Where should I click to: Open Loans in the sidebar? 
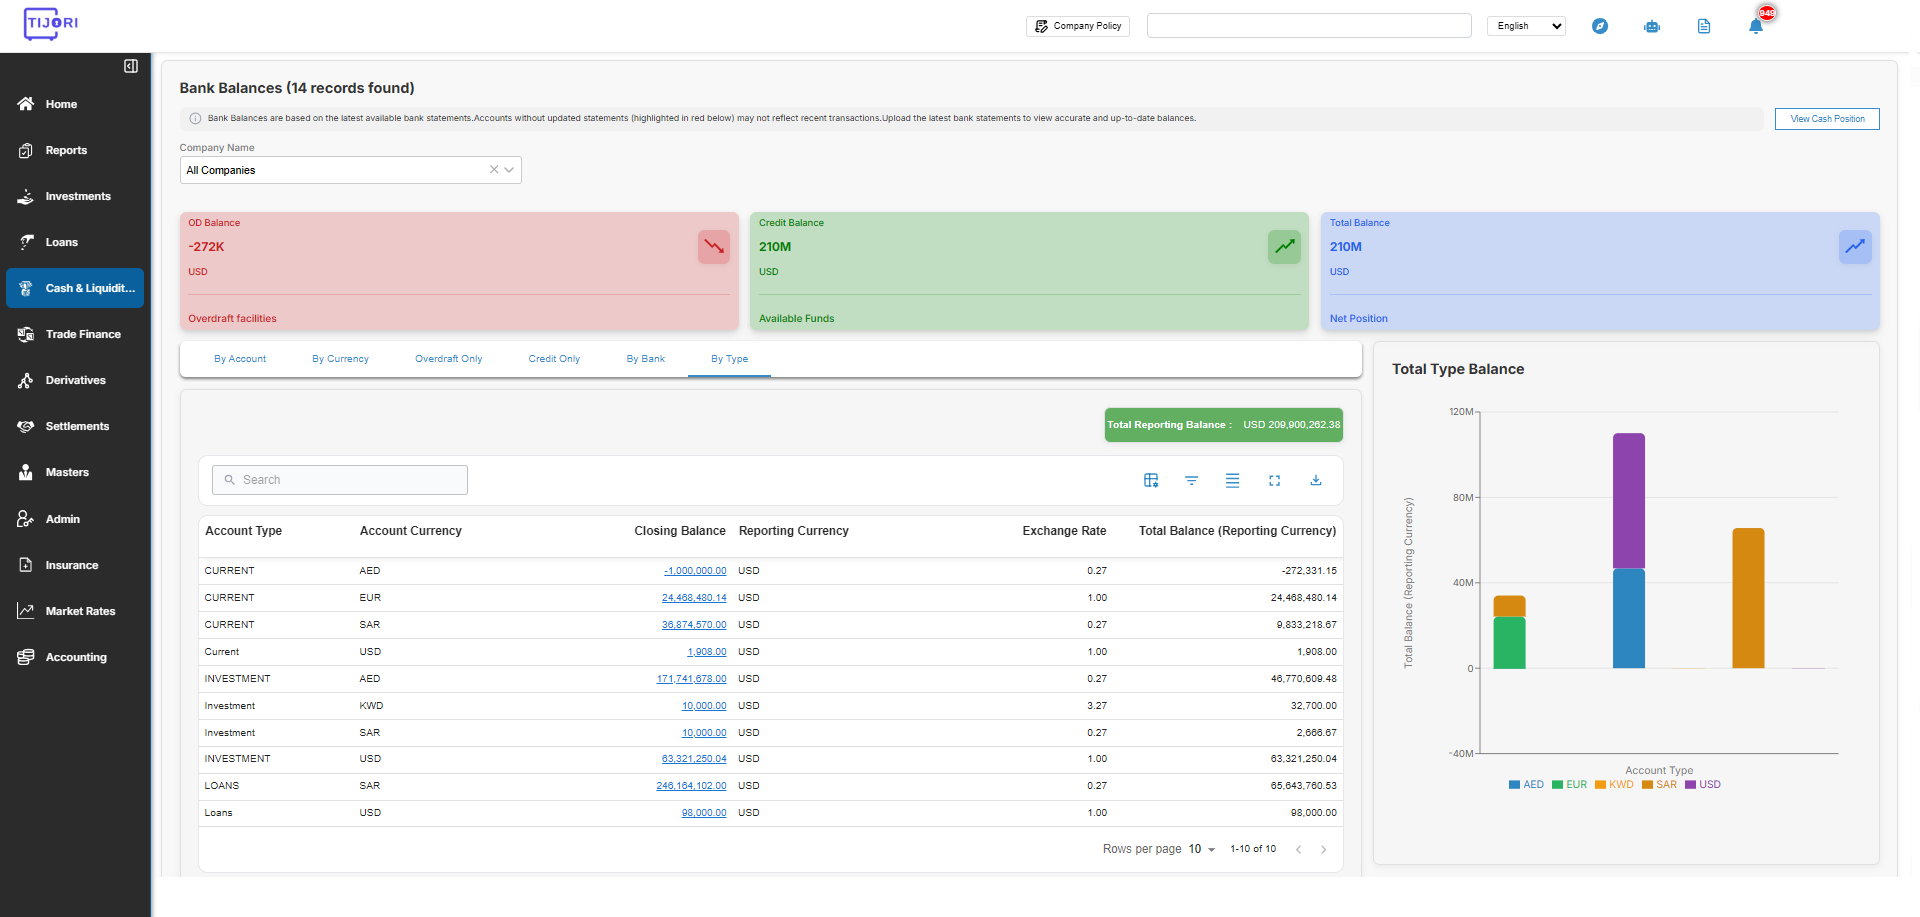[x=75, y=242]
